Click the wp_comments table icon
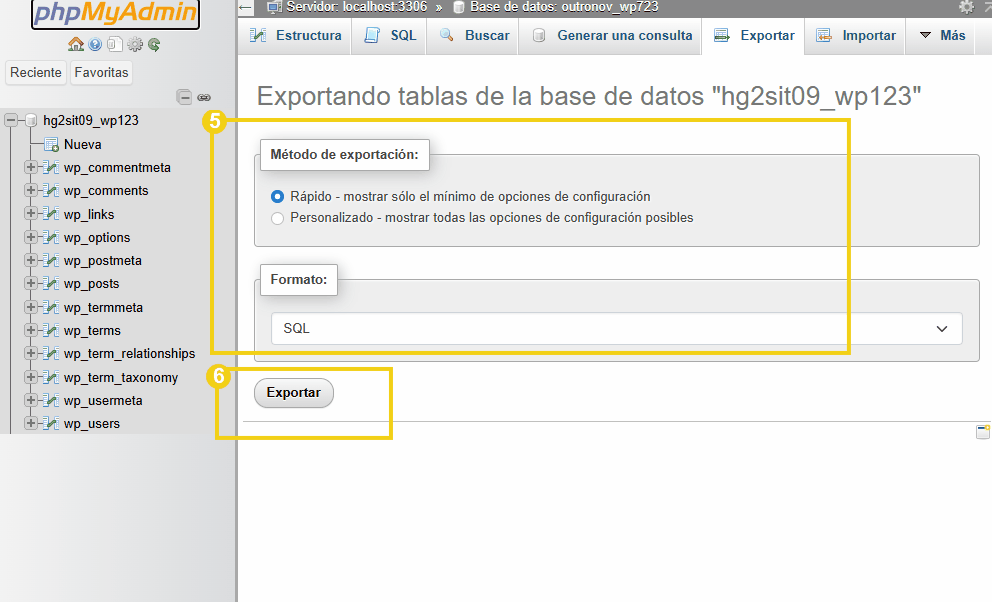 click(51, 190)
